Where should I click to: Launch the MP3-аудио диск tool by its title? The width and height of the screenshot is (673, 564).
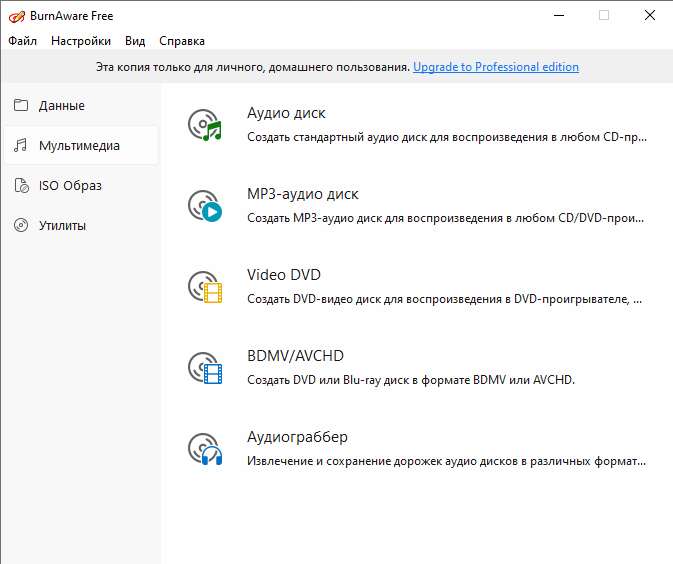tap(303, 194)
